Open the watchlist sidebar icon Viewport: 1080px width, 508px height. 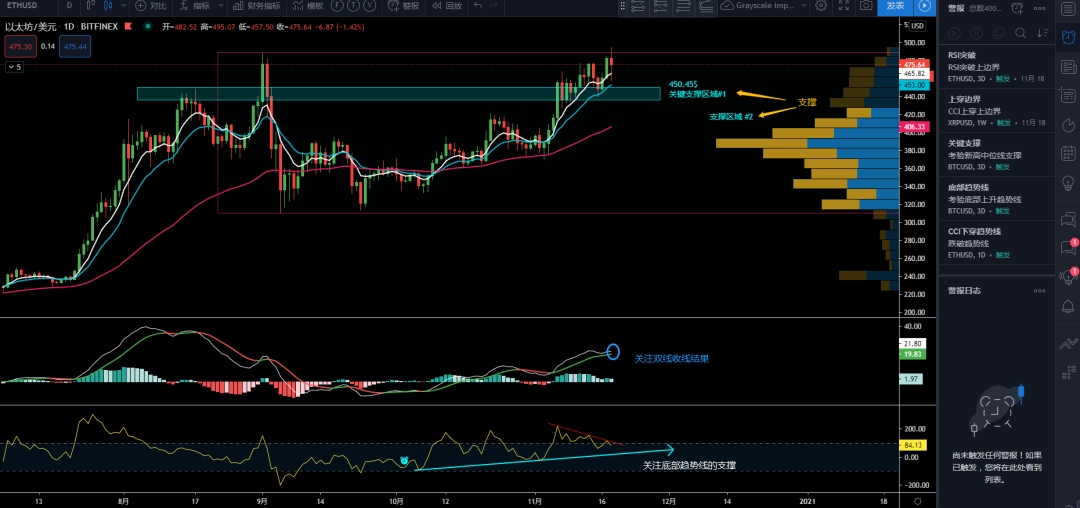click(x=1068, y=8)
